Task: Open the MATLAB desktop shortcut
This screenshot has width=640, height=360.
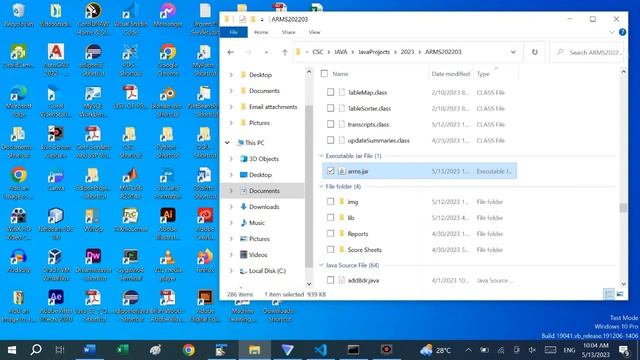Action: click(131, 183)
